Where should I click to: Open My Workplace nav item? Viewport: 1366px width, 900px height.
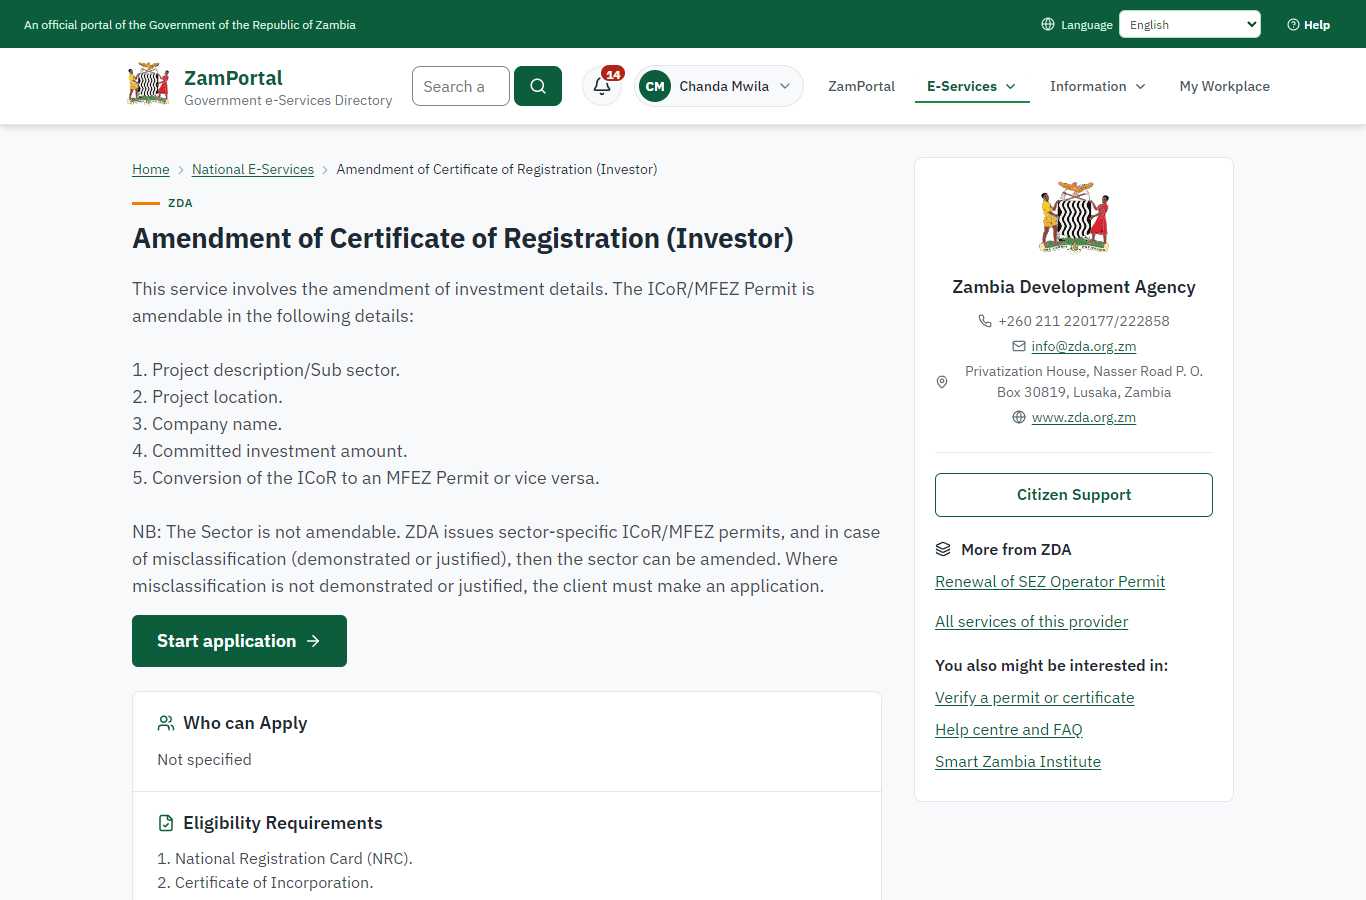point(1225,87)
